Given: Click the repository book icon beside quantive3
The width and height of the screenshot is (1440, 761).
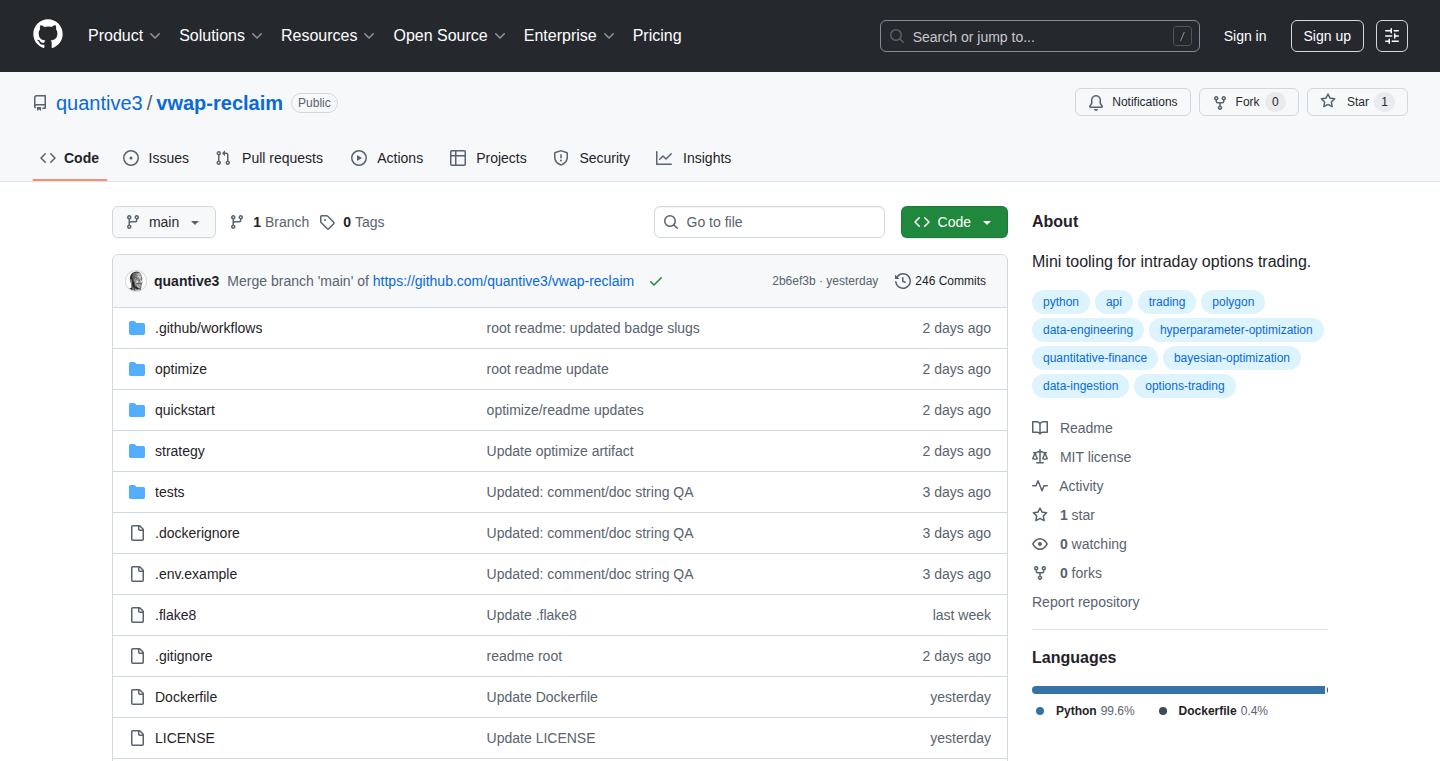Looking at the screenshot, I should pos(40,103).
